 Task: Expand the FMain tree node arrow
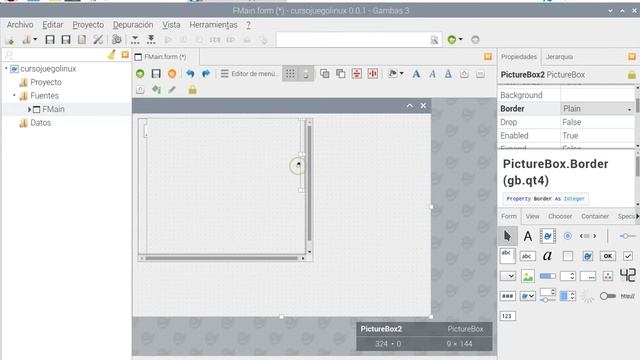tap(29, 109)
